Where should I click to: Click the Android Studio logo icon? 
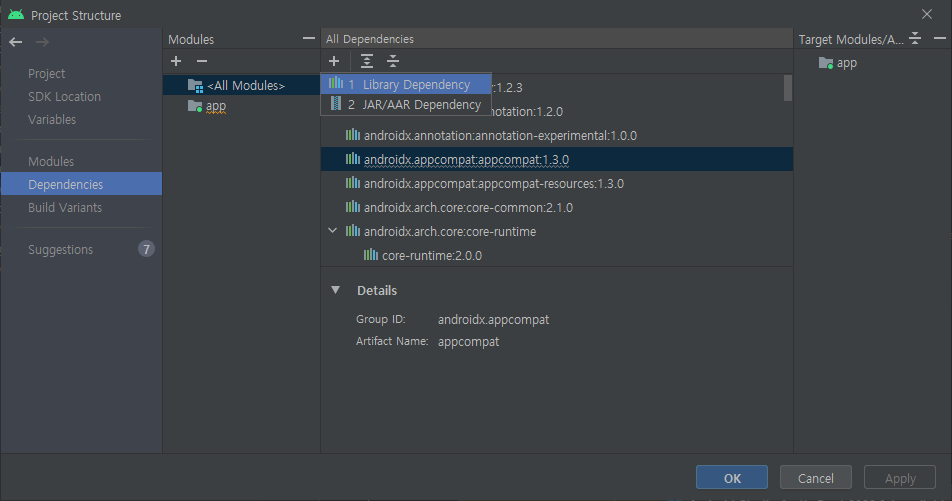coord(16,15)
